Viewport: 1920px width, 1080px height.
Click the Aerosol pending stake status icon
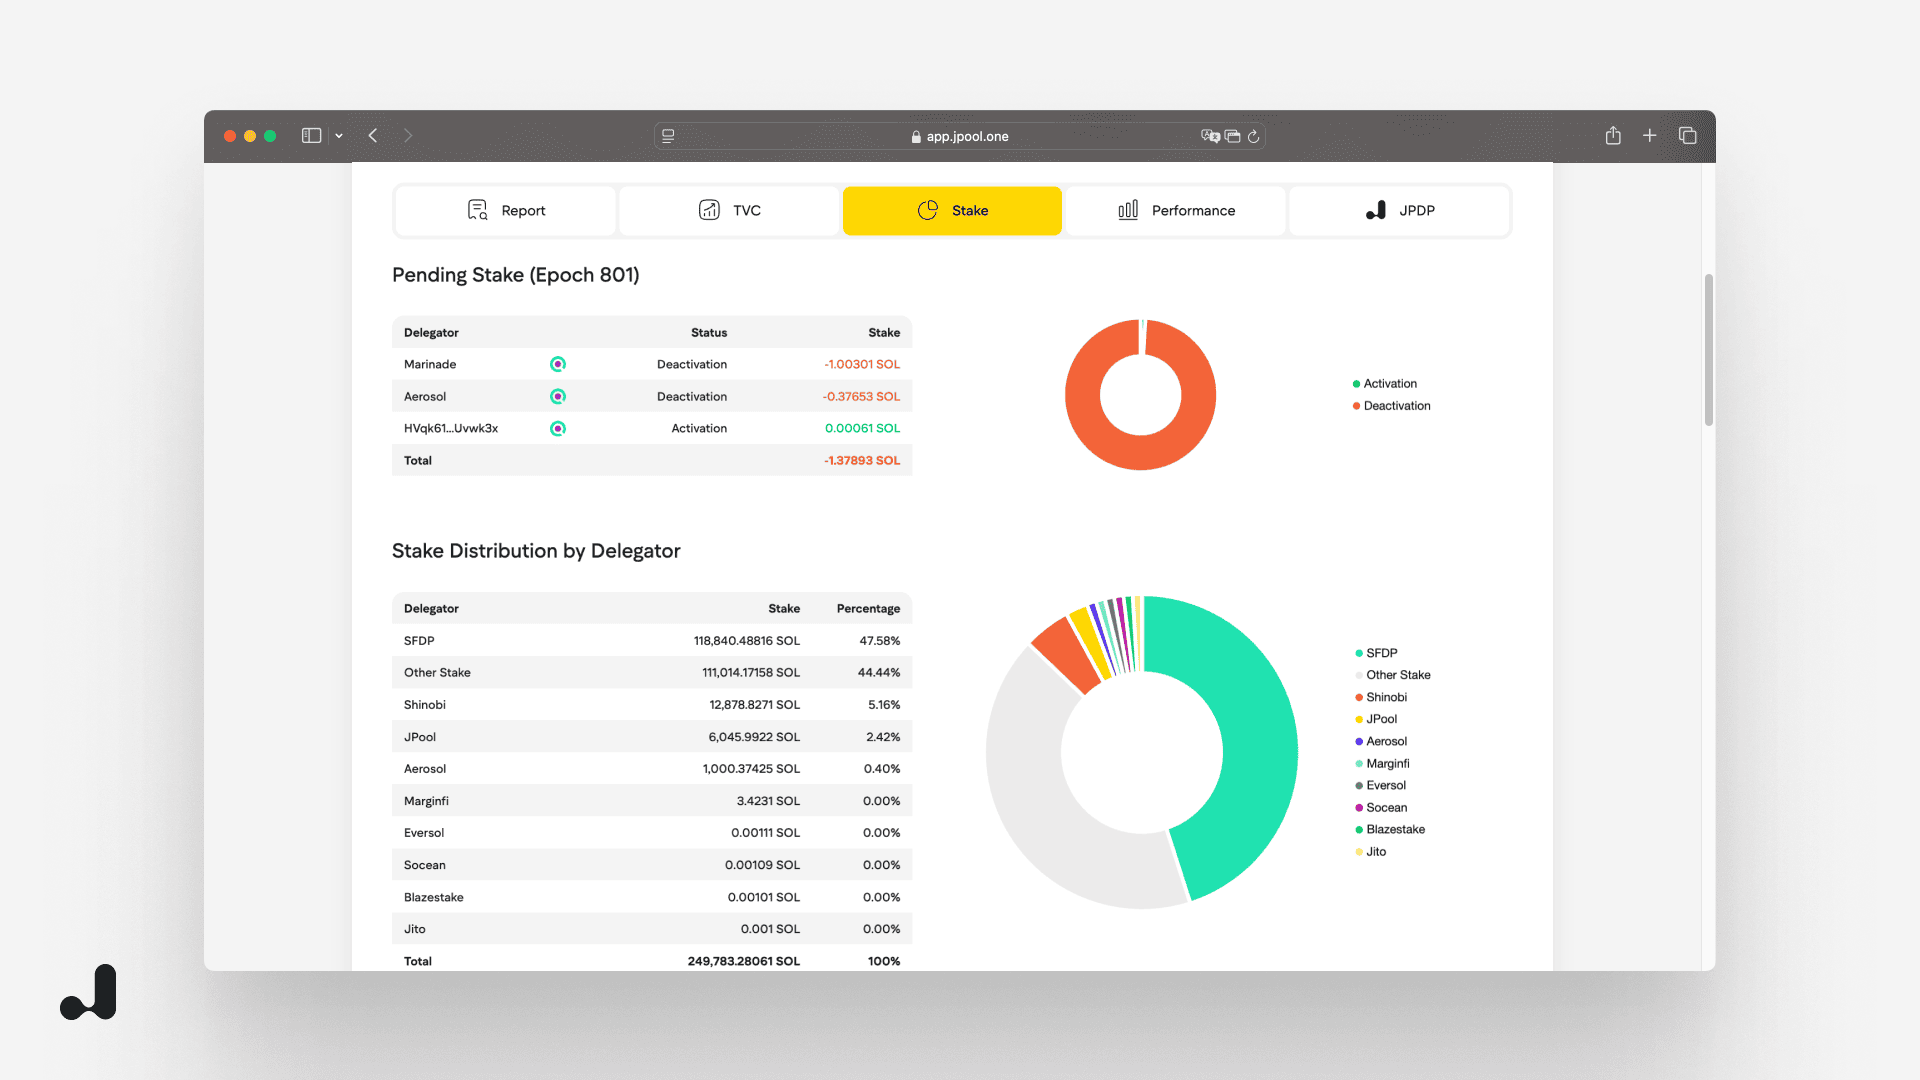[558, 396]
